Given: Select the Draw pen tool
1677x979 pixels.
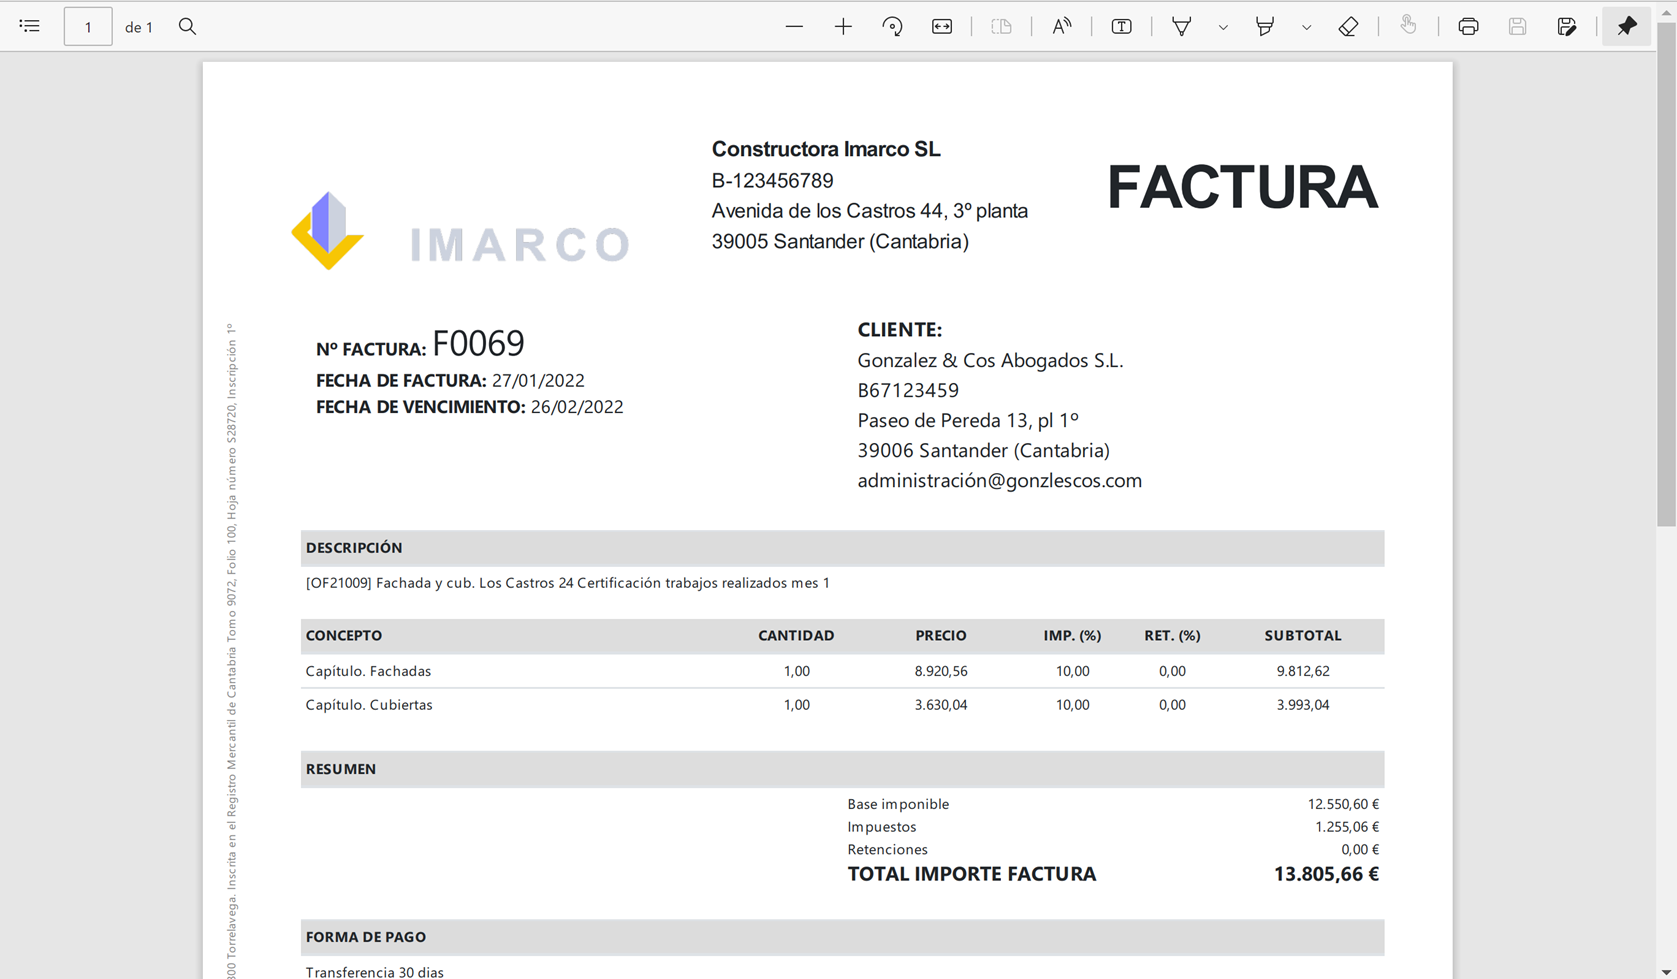Looking at the screenshot, I should (x=1181, y=26).
